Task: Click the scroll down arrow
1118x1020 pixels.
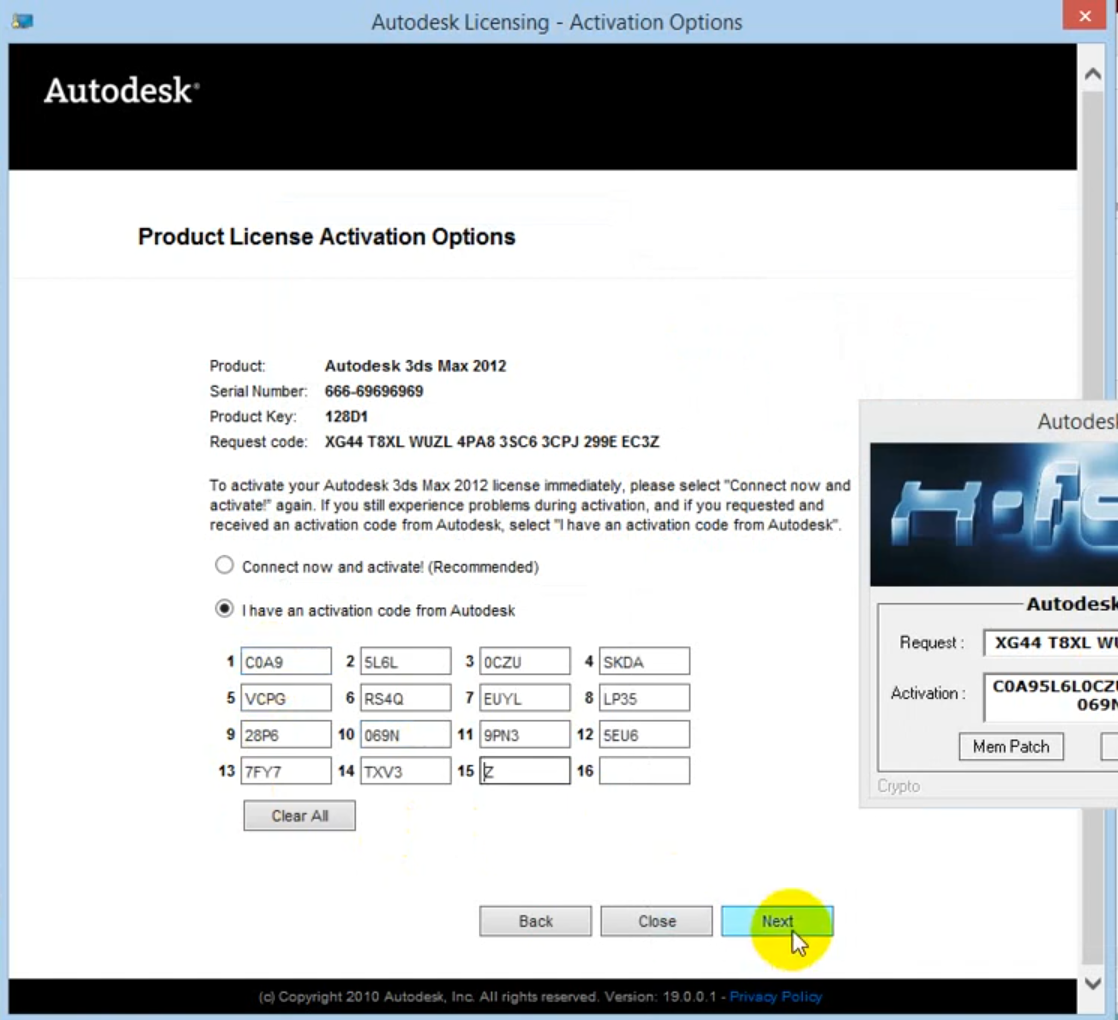Action: 1093,983
